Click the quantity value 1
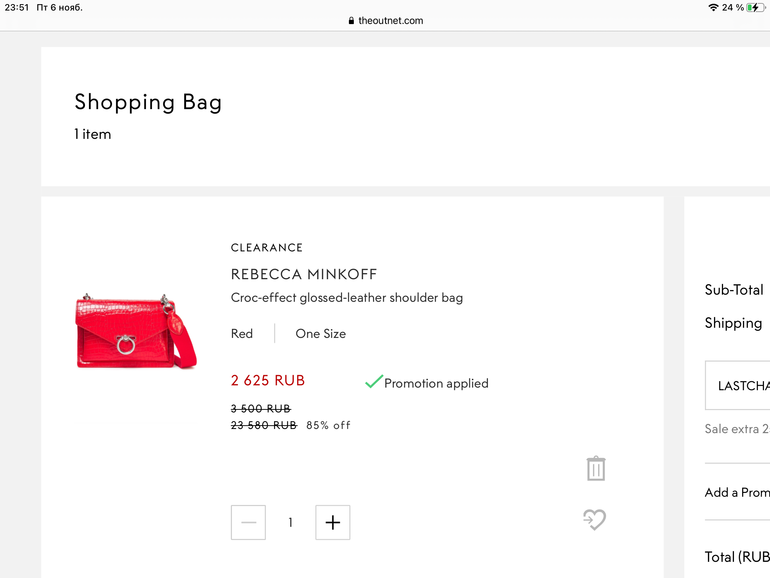This screenshot has width=770, height=578. point(291,522)
